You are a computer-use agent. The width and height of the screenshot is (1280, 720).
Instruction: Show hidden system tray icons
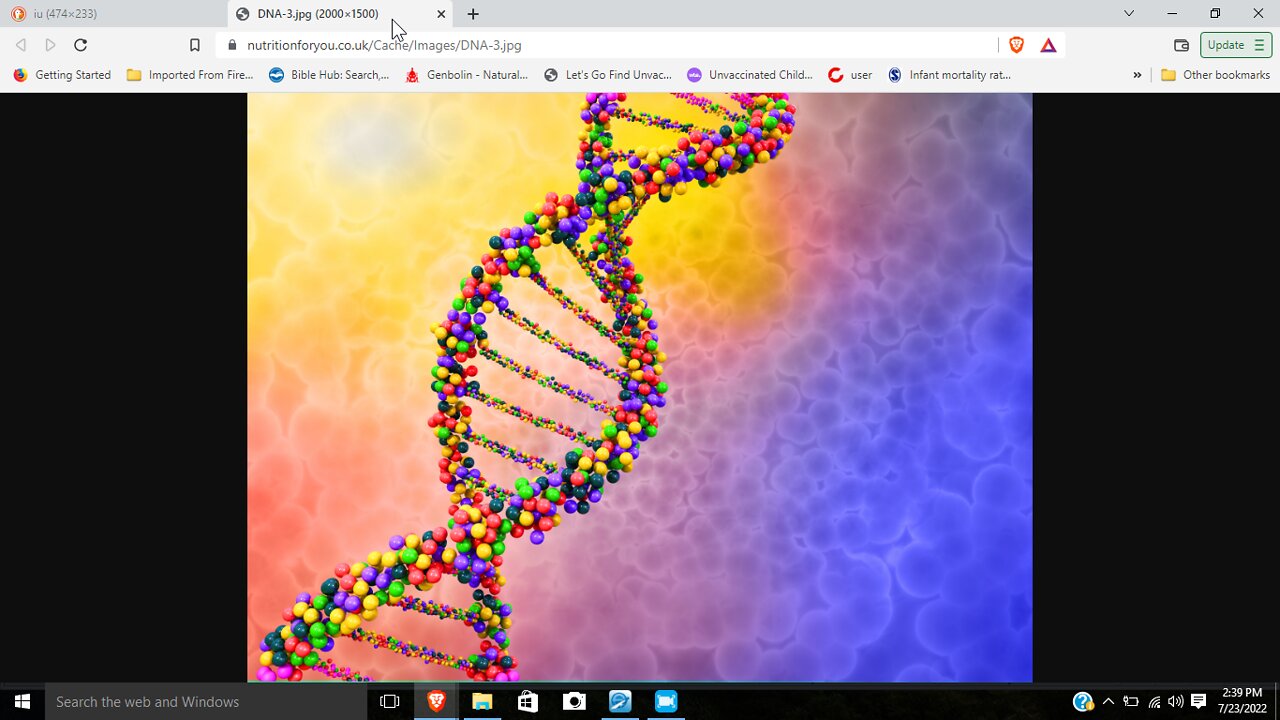click(x=1108, y=702)
